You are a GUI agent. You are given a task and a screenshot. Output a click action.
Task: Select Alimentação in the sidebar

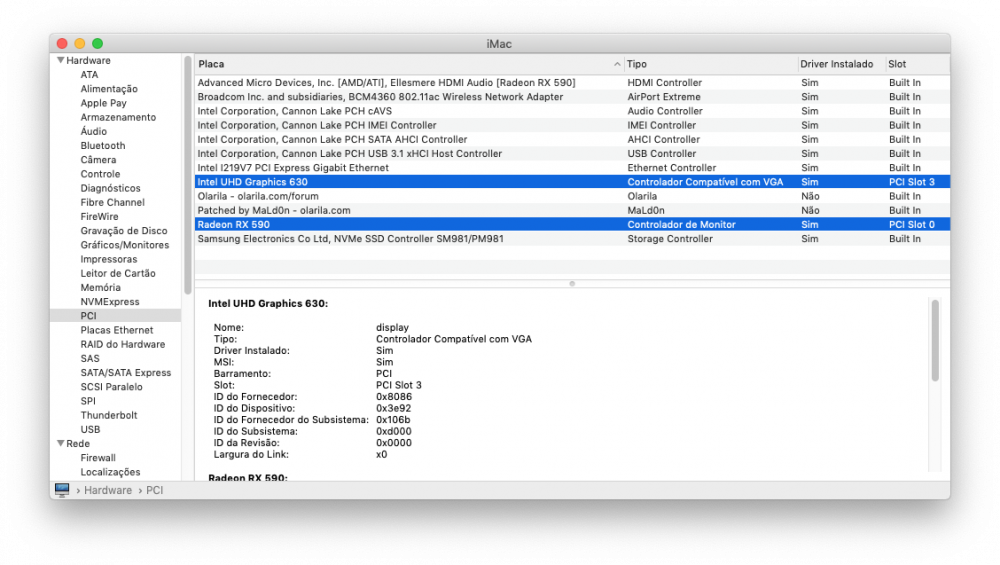click(109, 89)
